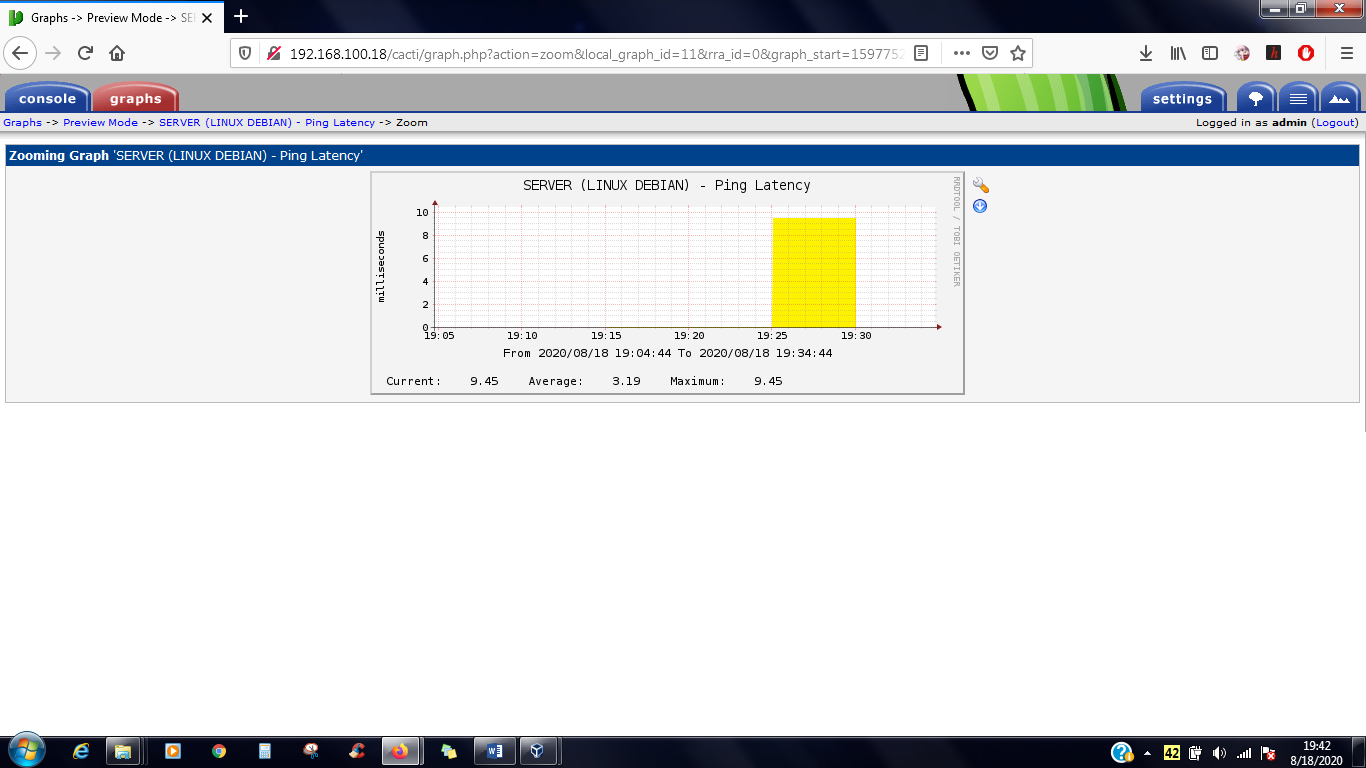Click the taskbar clock showing 19:42
The image size is (1366, 768).
click(x=1317, y=753)
